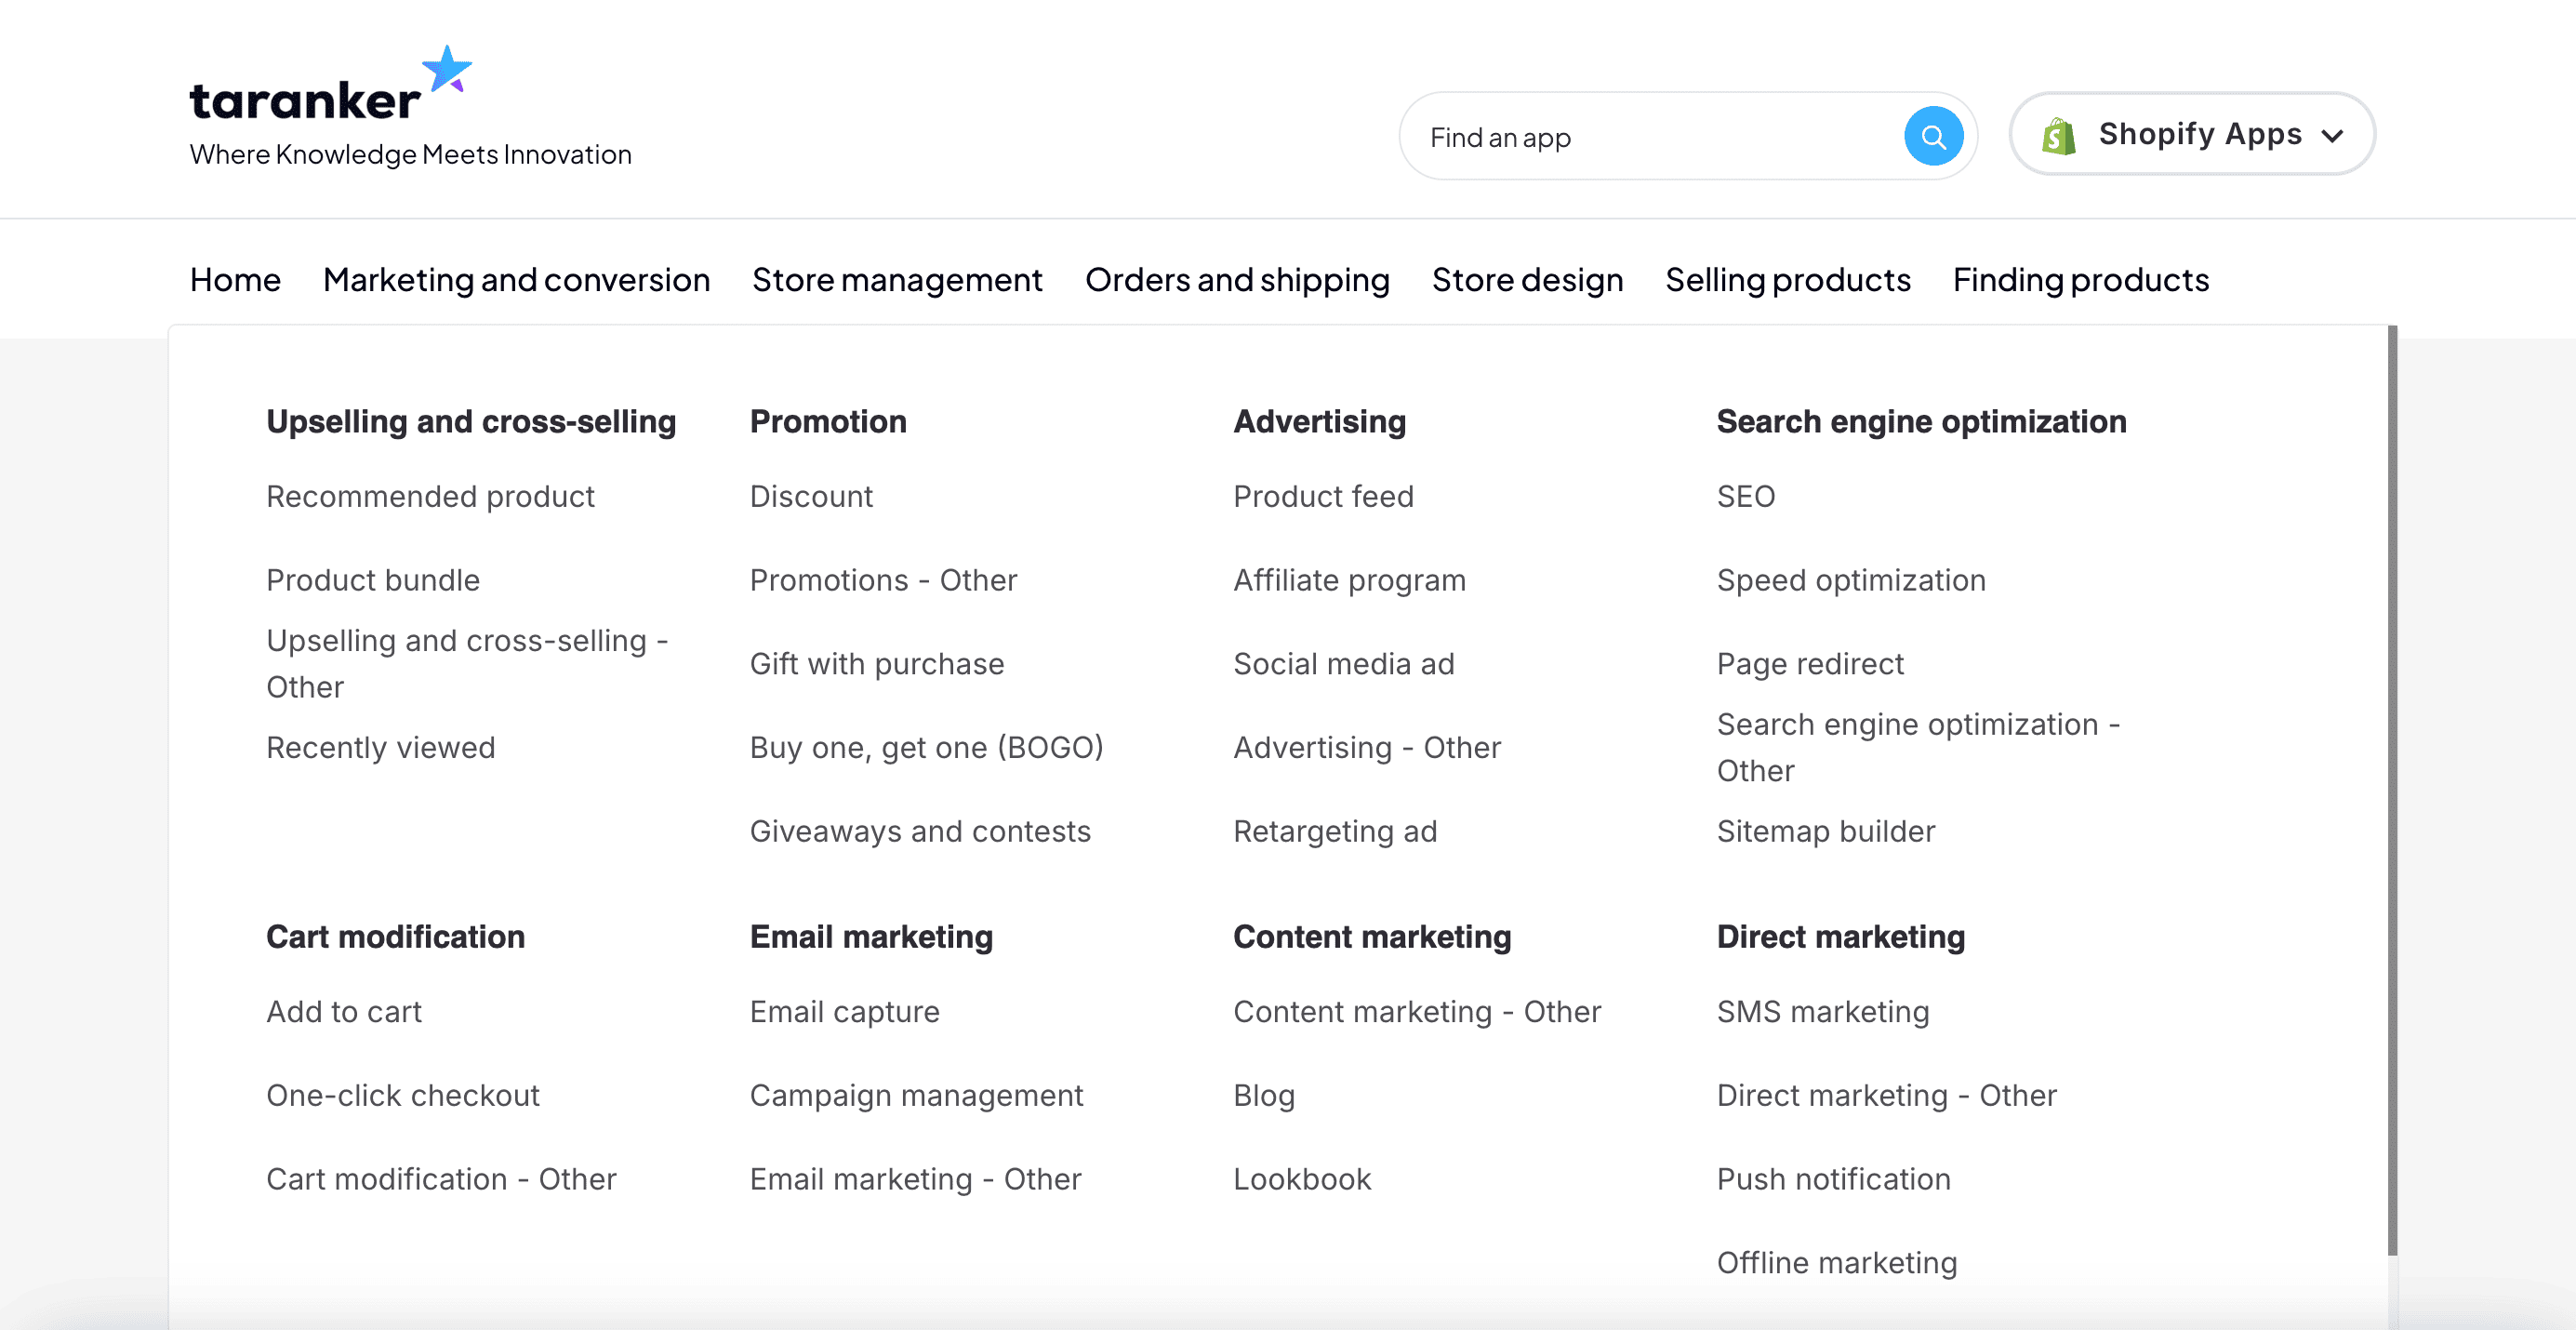Select Campaign management category
The image size is (2576, 1330).
(x=916, y=1095)
